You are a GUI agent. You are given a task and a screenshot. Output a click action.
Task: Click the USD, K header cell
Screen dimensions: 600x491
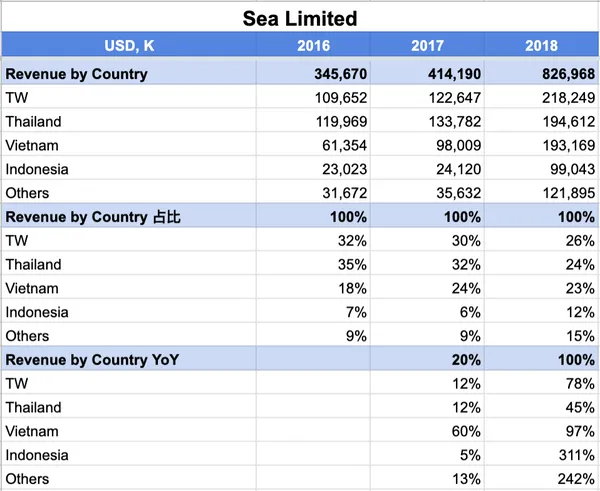point(129,46)
